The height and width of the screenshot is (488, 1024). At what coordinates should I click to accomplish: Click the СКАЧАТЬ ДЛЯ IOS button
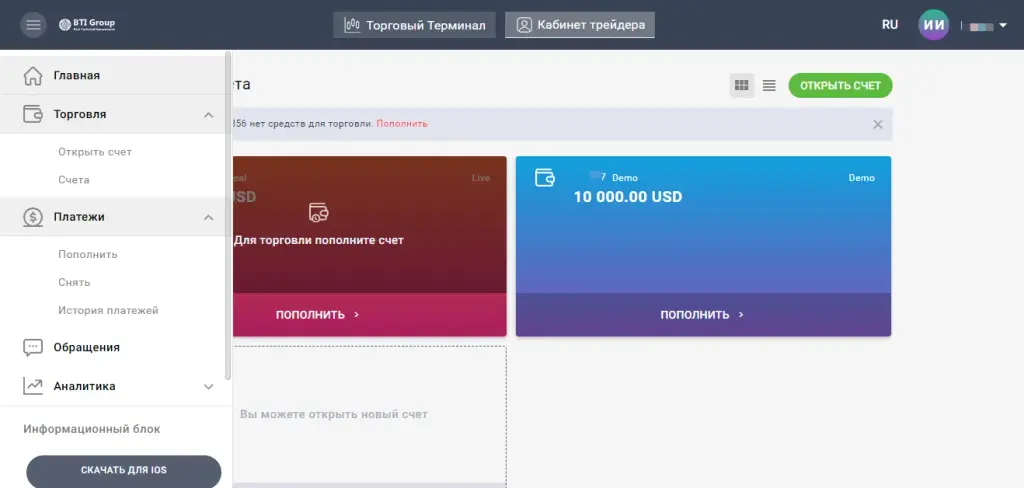click(x=123, y=470)
